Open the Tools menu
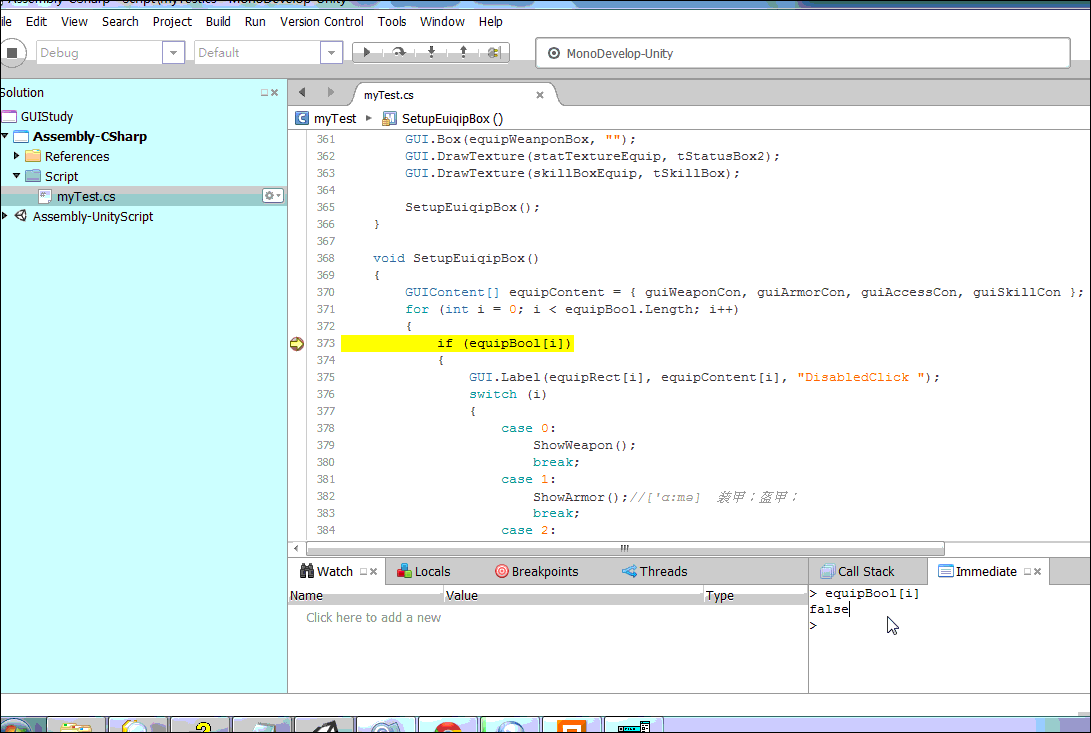This screenshot has width=1091, height=733. click(392, 22)
